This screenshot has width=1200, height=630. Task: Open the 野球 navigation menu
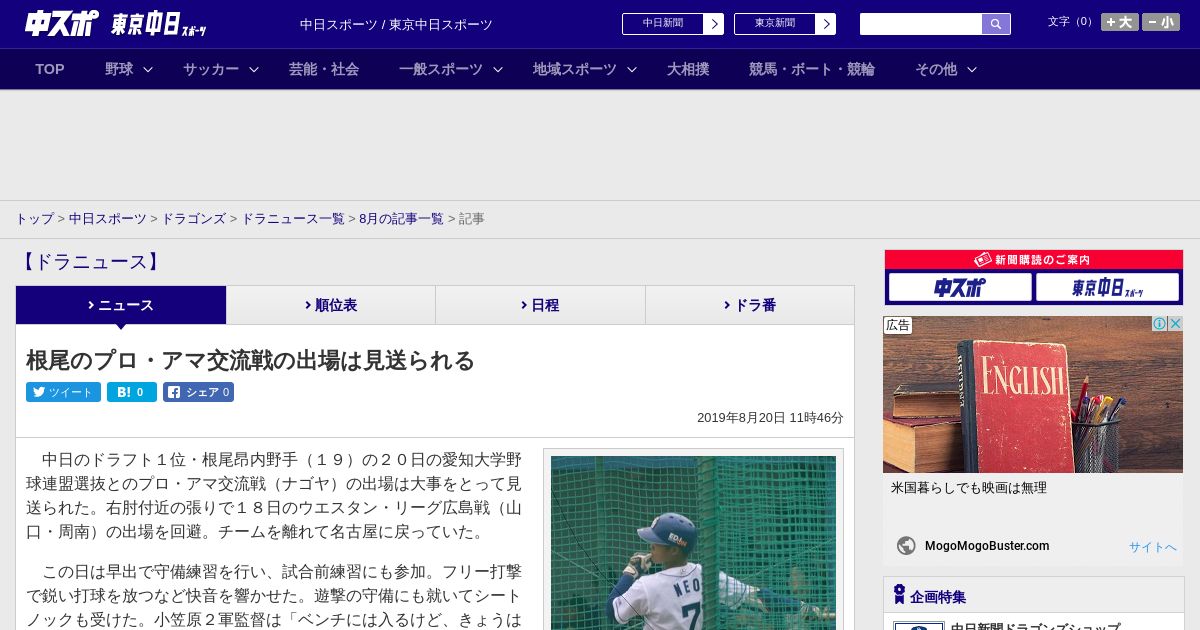[119, 69]
